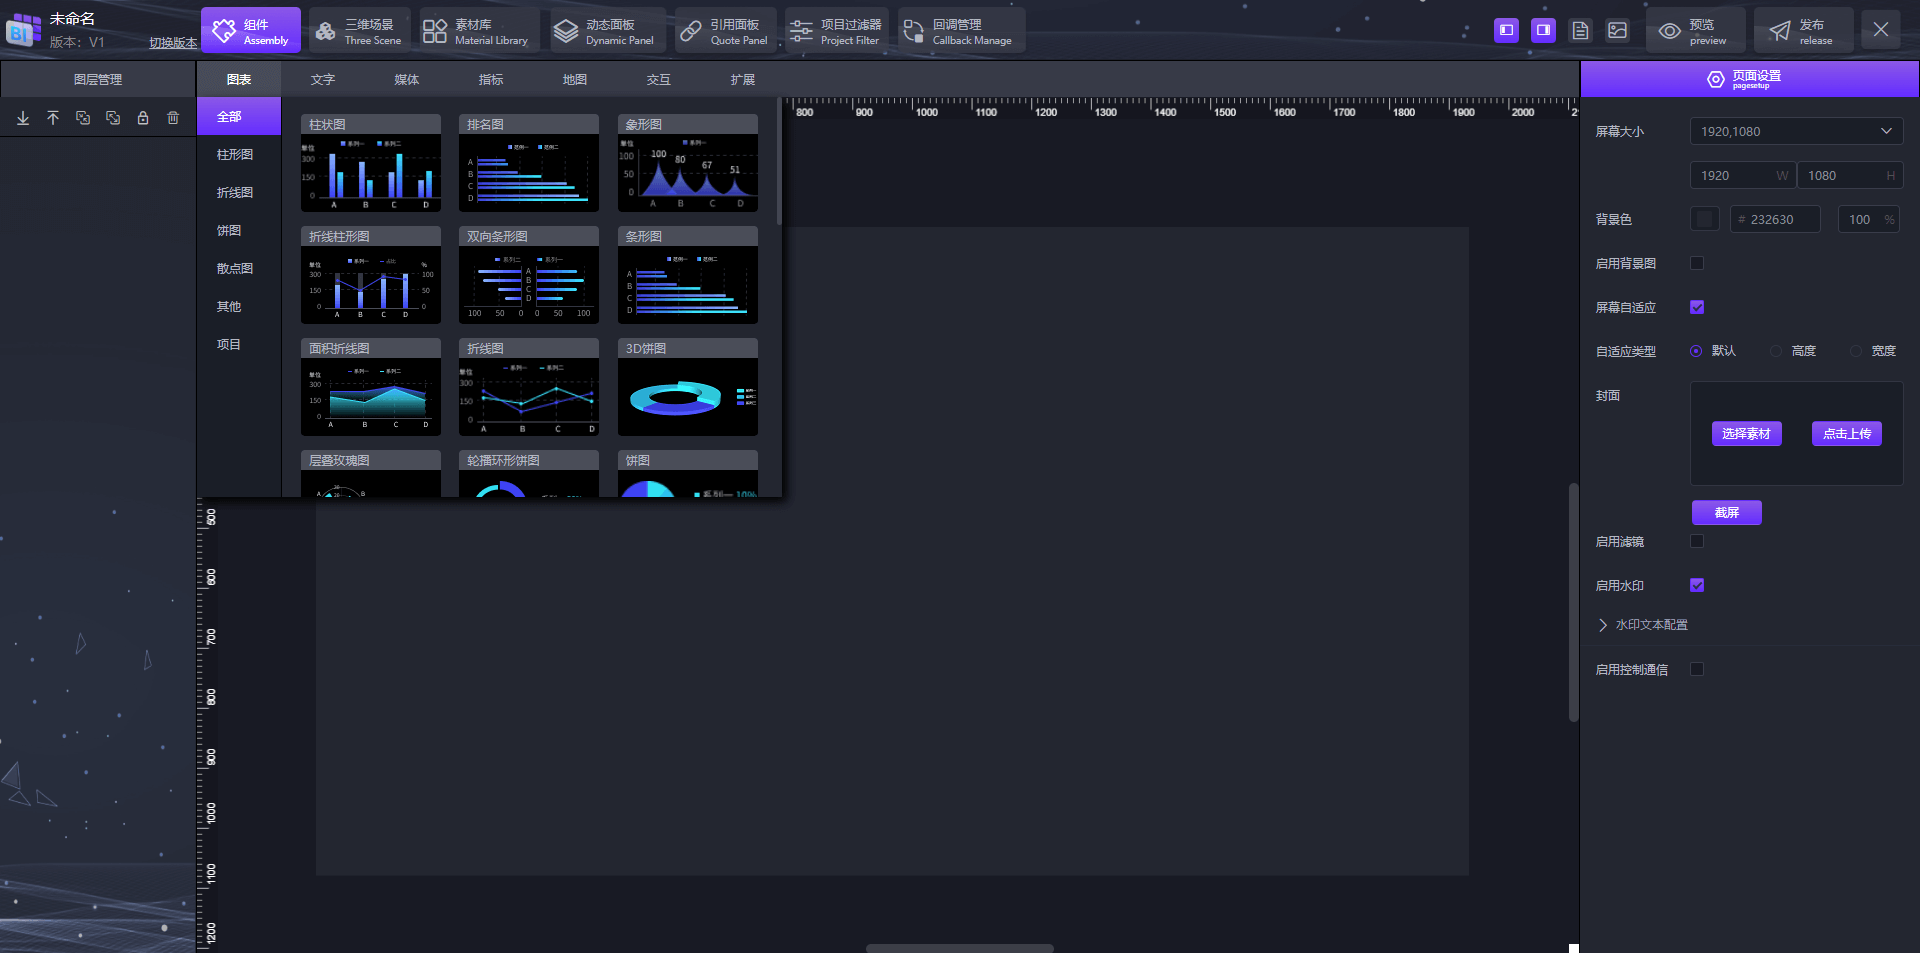1920x953 pixels.
Task: Click the document page icon in top bar
Action: pos(1580,30)
